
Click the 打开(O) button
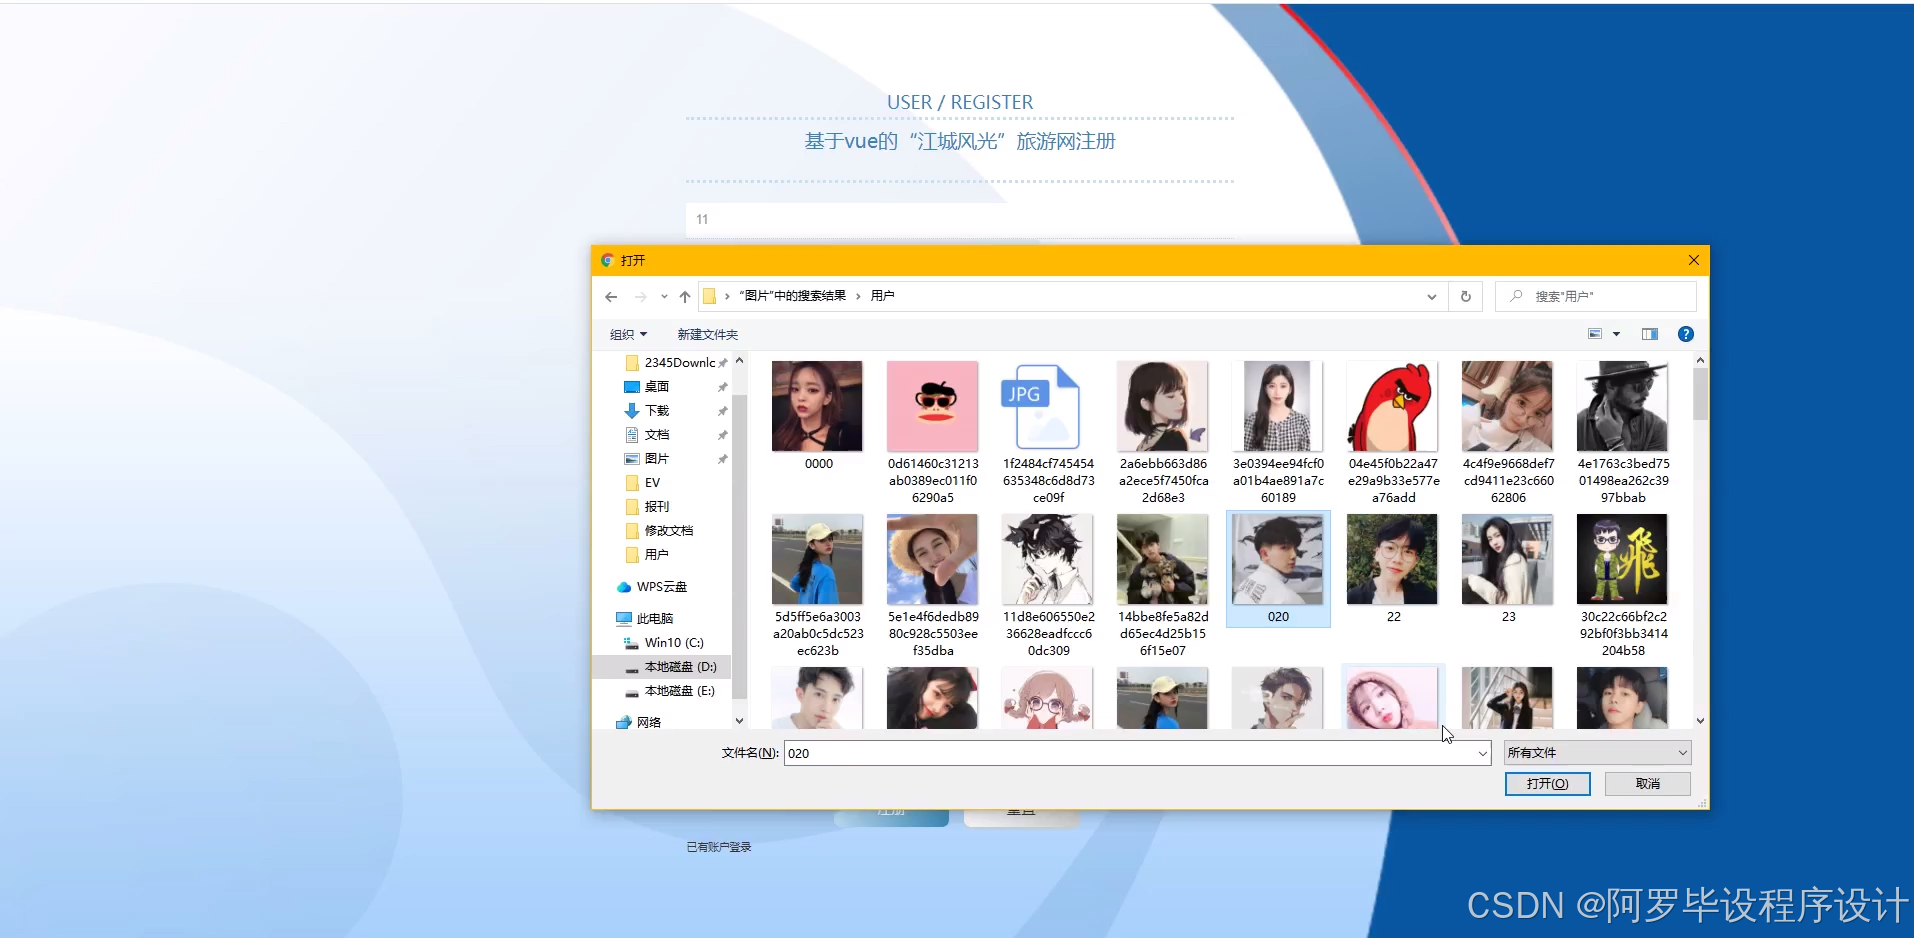pyautogui.click(x=1547, y=784)
